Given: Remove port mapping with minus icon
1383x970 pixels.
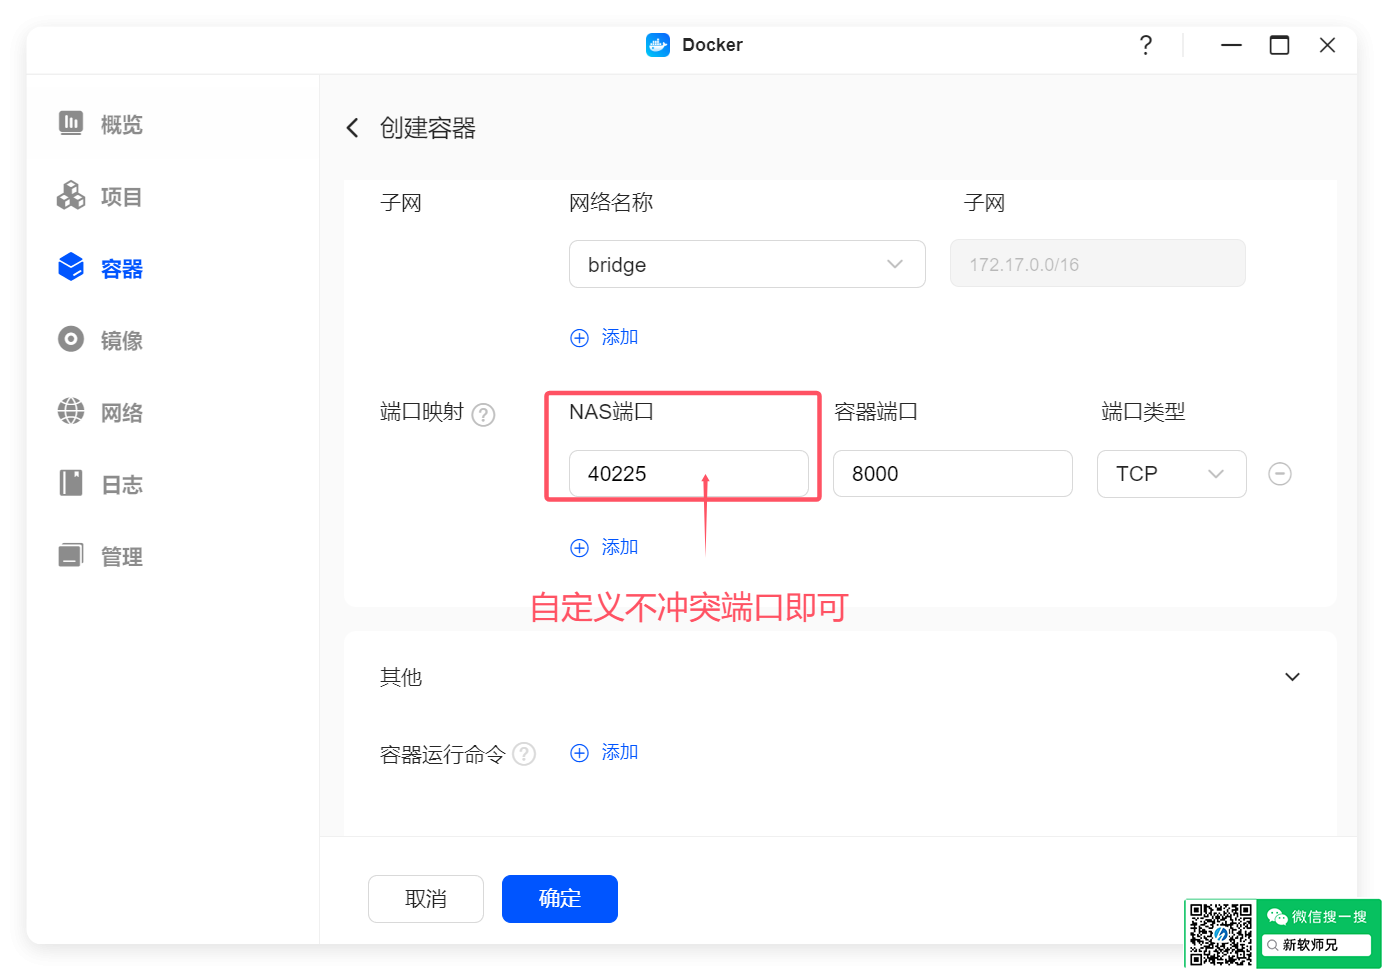Looking at the screenshot, I should [1279, 474].
